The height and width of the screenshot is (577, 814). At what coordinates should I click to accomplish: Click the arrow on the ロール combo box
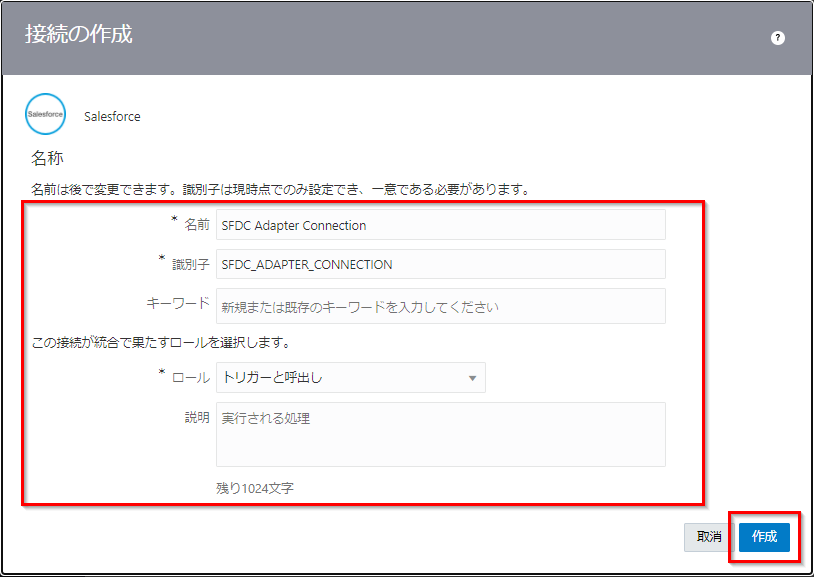[x=472, y=378]
